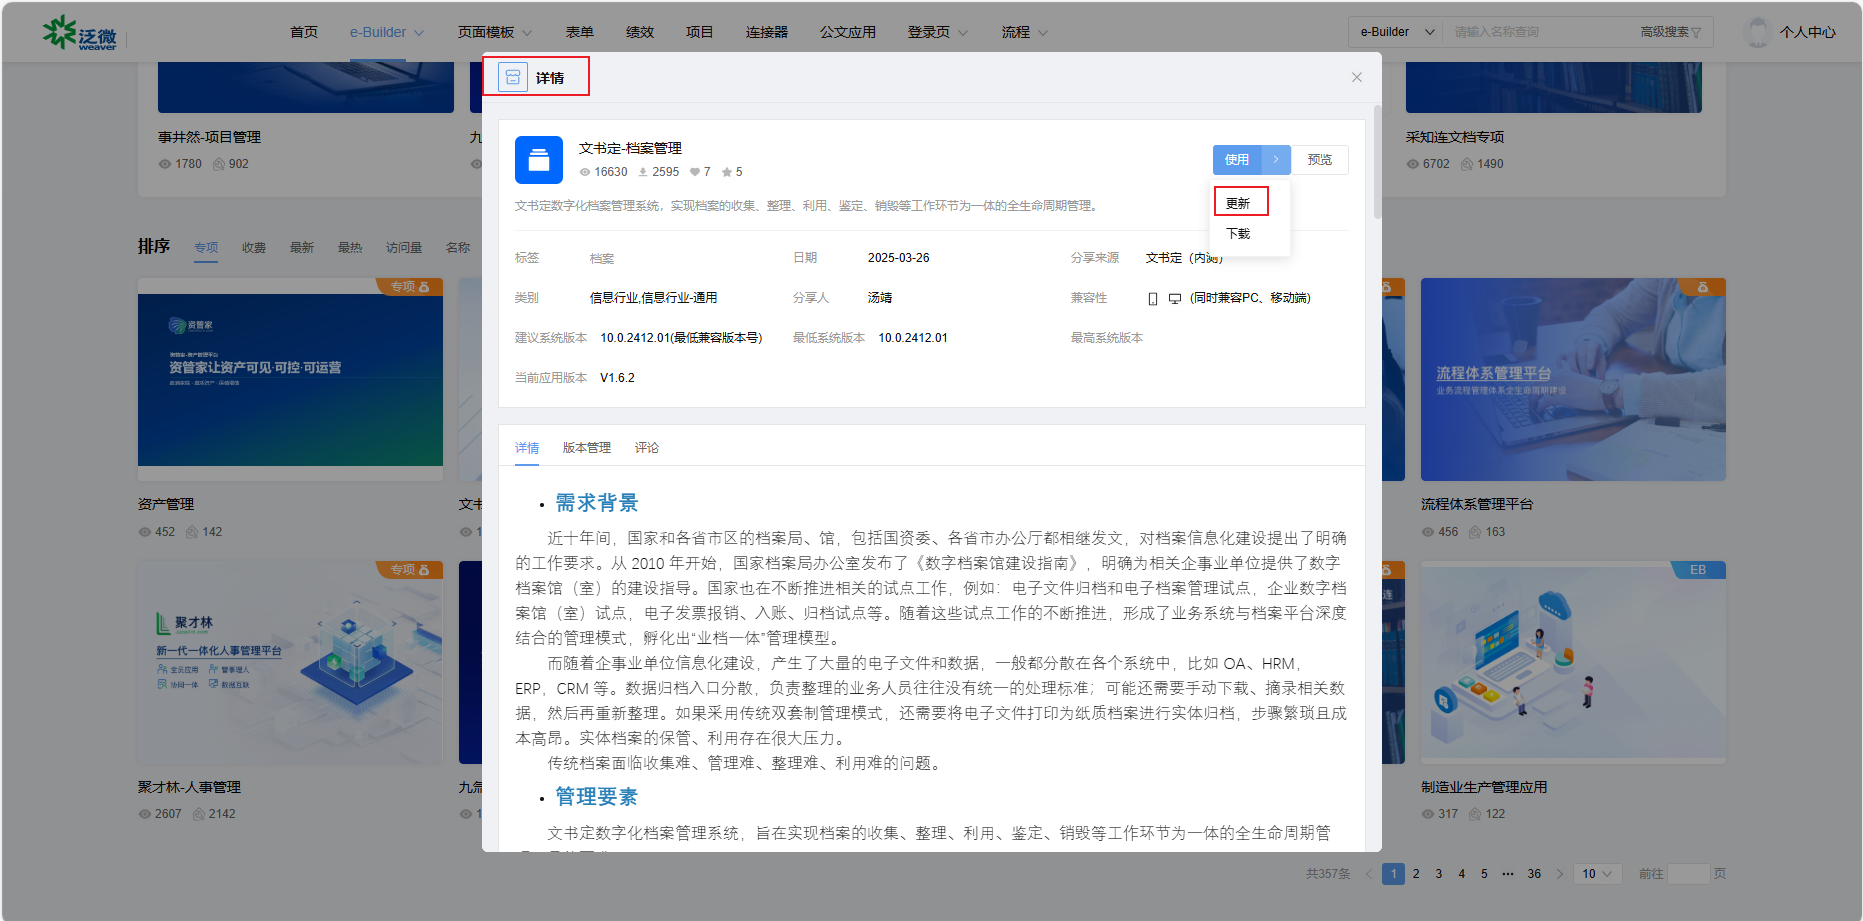Choose 下载 from the dropdown menu

tap(1241, 233)
